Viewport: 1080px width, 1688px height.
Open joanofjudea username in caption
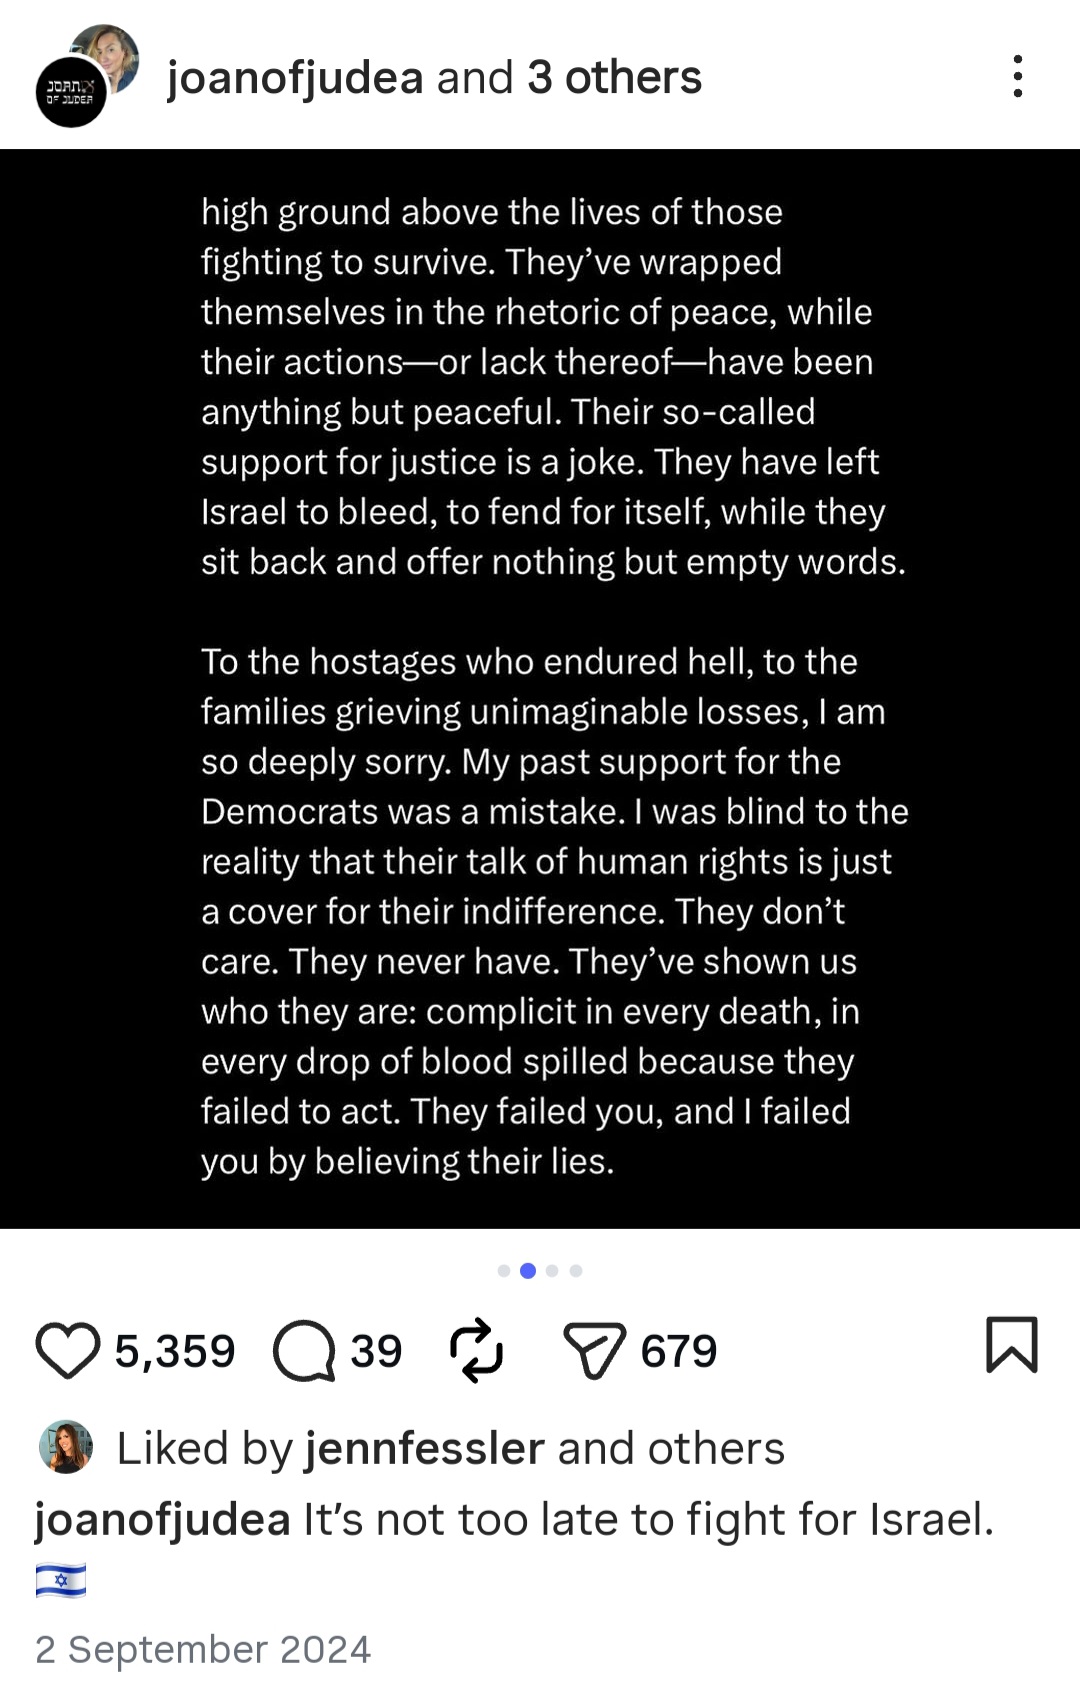(163, 1520)
